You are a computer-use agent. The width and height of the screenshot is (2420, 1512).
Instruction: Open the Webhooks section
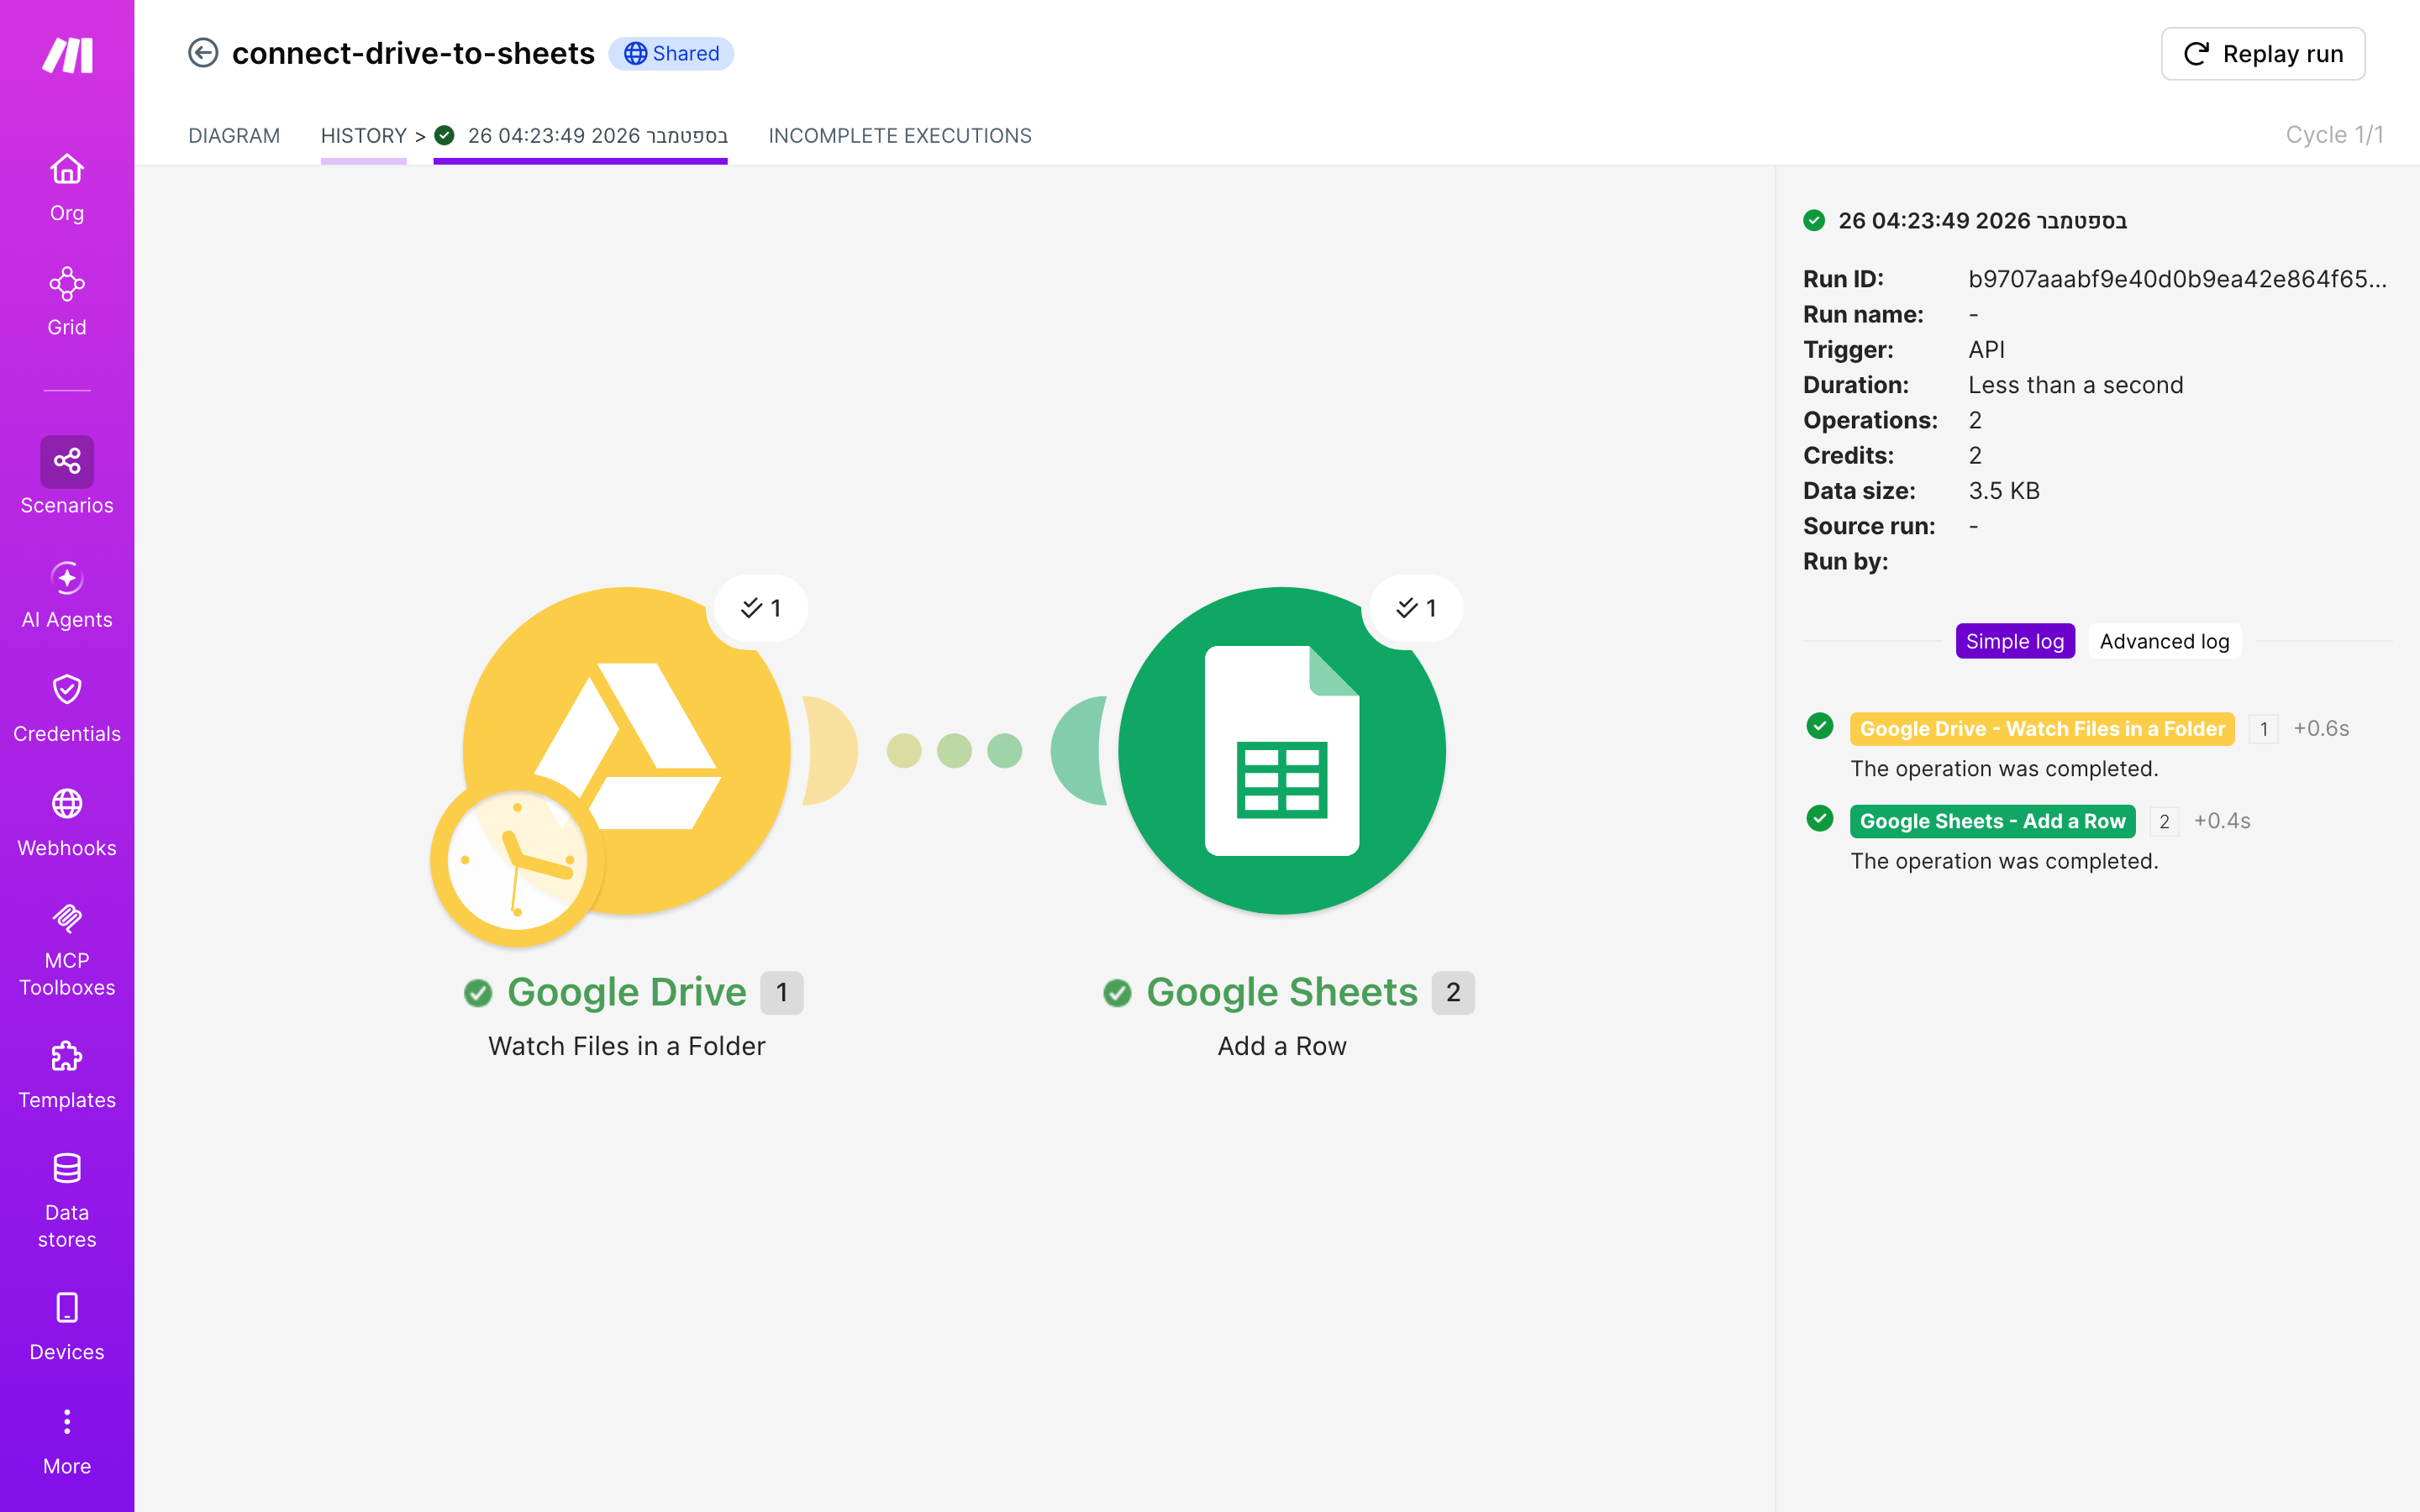67,823
